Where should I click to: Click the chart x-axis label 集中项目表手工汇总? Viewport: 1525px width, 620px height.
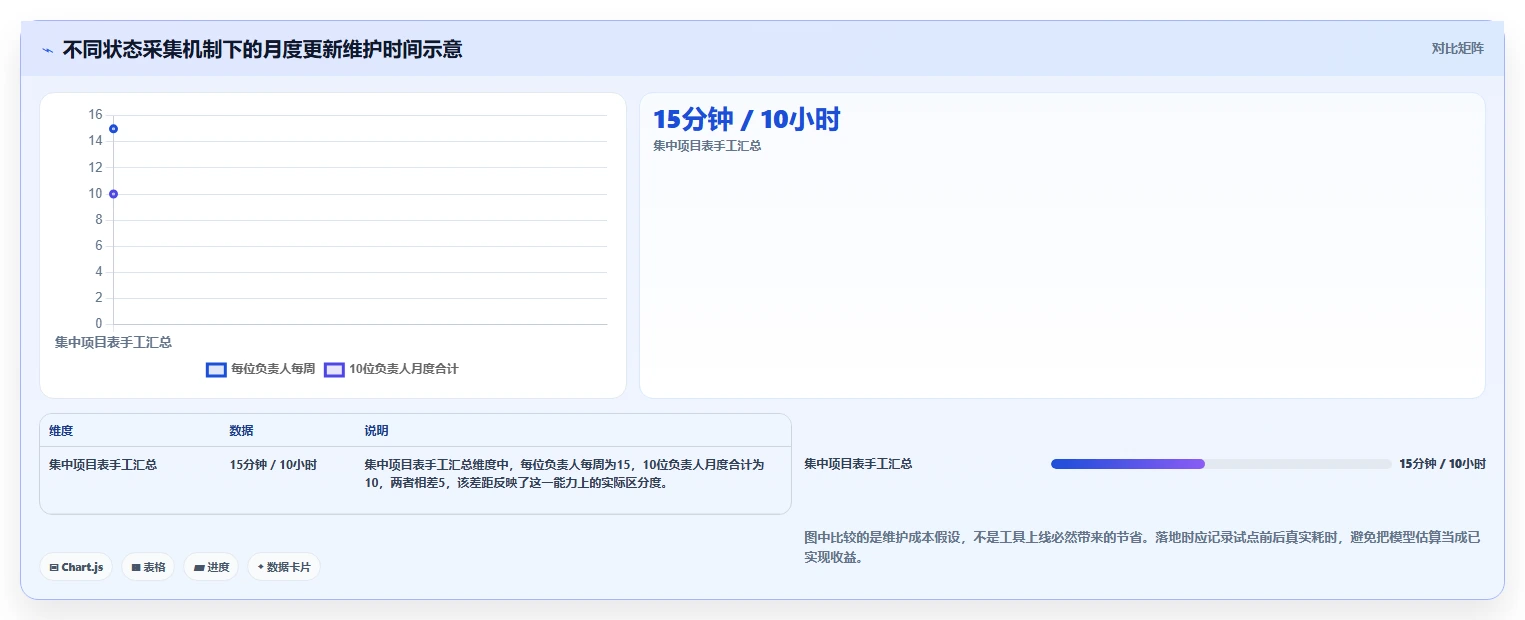coord(113,342)
